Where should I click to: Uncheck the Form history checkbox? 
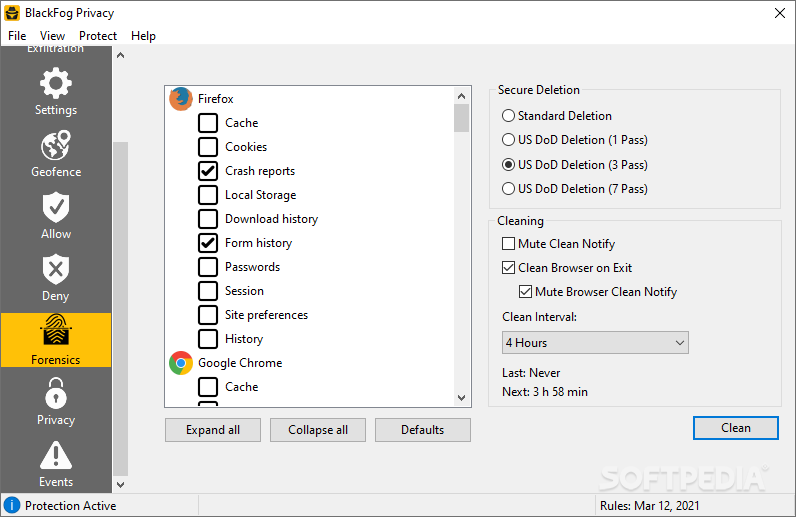208,243
